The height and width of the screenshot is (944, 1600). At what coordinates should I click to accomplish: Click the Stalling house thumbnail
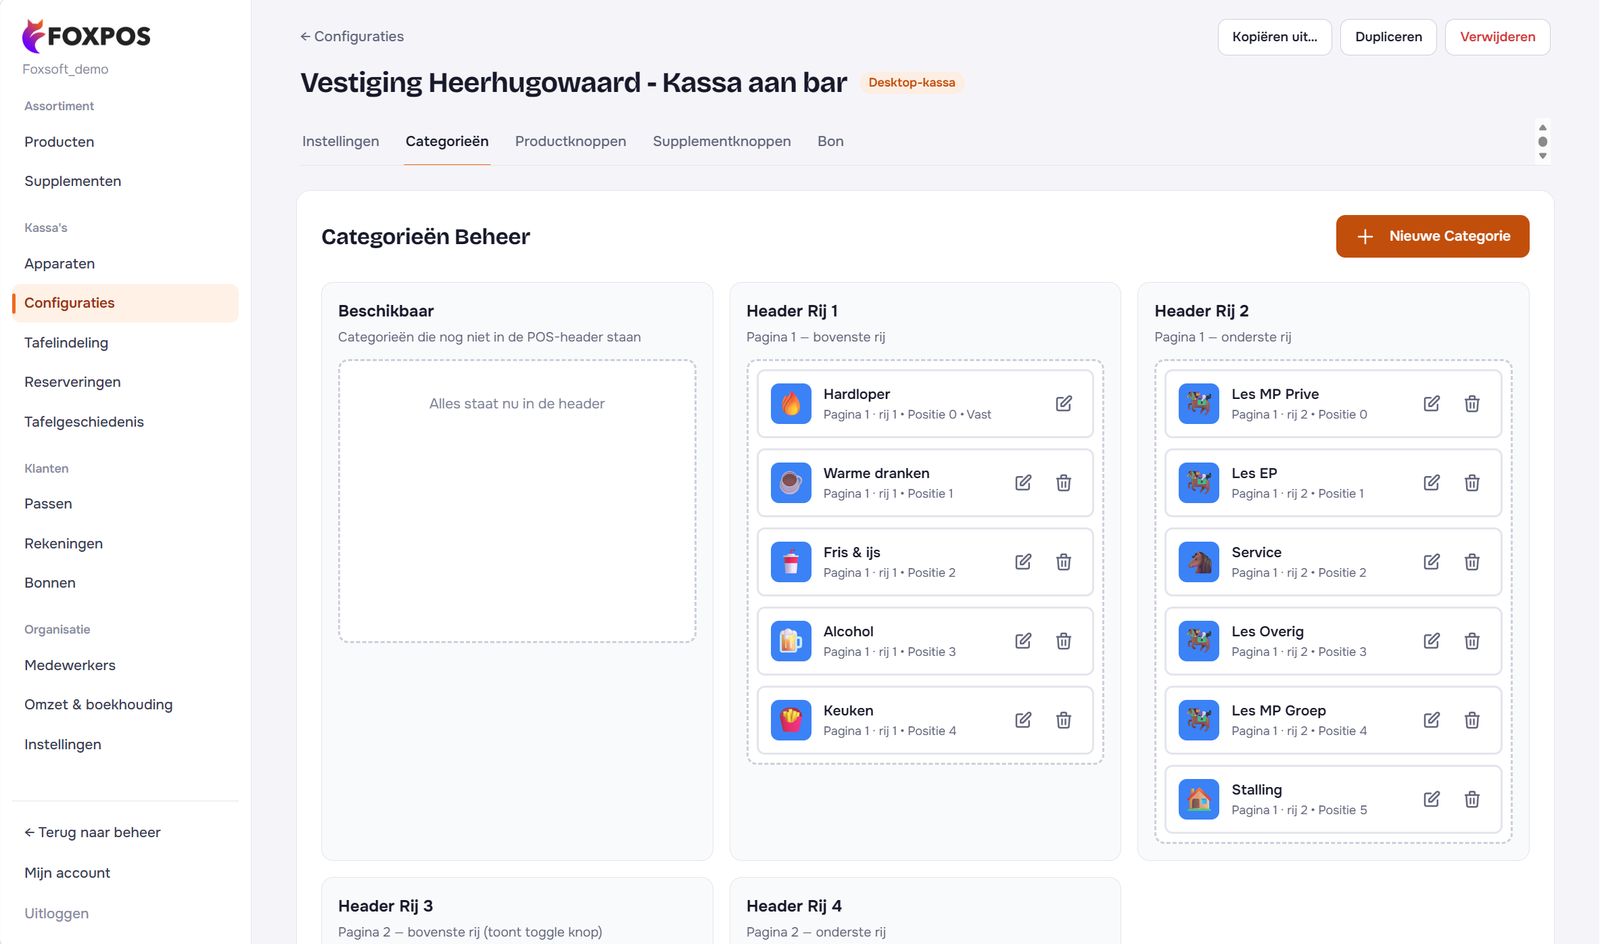(x=1199, y=799)
